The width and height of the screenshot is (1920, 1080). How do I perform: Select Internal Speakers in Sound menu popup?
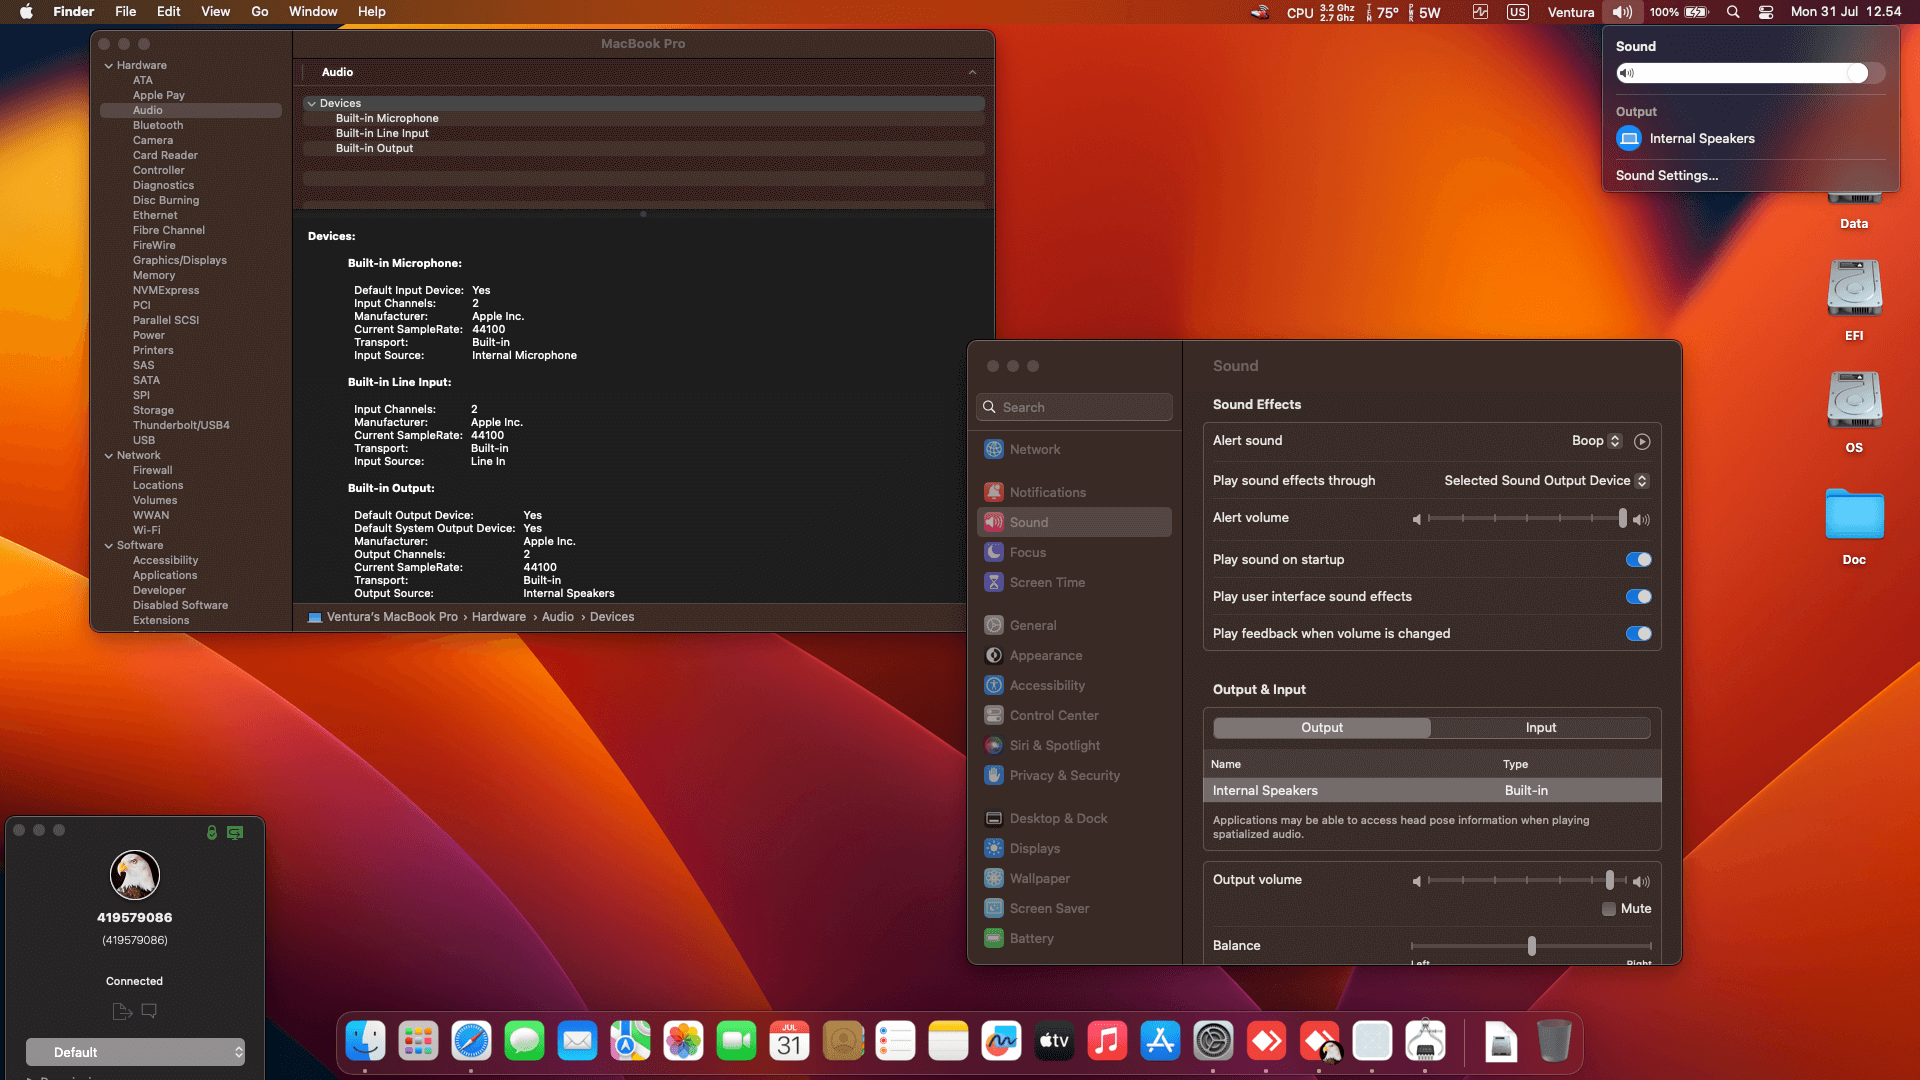[x=1686, y=138]
